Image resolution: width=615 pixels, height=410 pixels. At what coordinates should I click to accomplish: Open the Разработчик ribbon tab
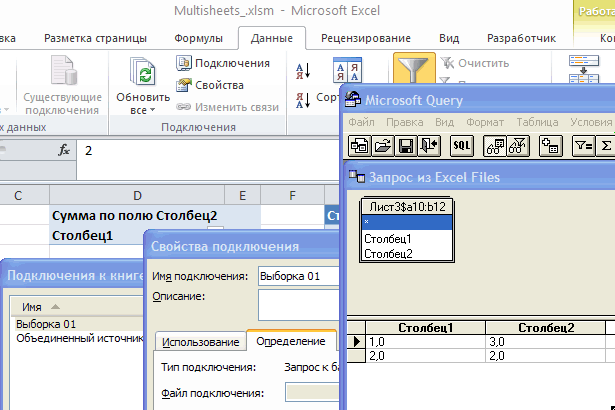(521, 38)
